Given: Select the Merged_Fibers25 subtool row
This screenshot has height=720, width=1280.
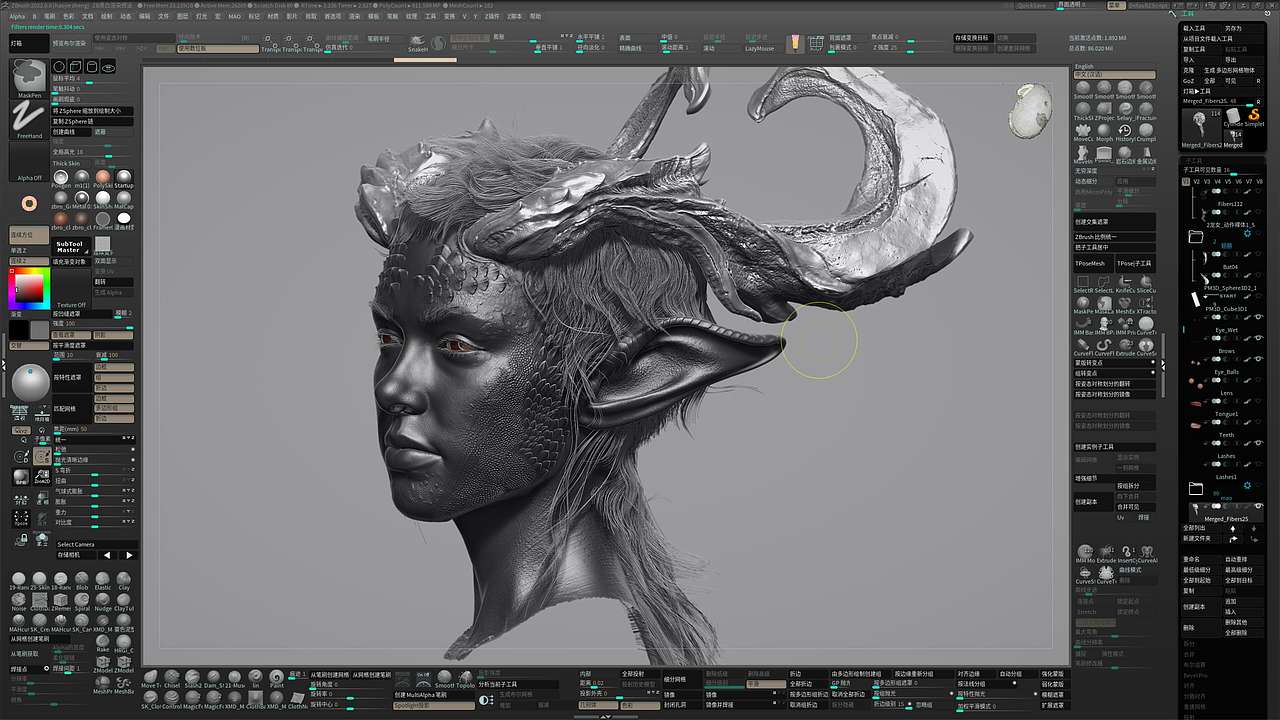Looking at the screenshot, I should (x=1224, y=512).
